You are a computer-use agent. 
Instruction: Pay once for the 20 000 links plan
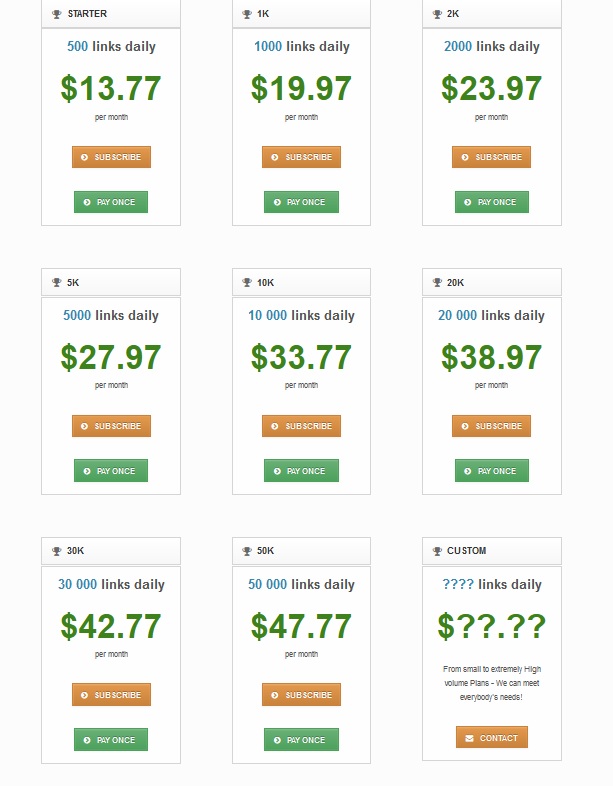coord(492,471)
